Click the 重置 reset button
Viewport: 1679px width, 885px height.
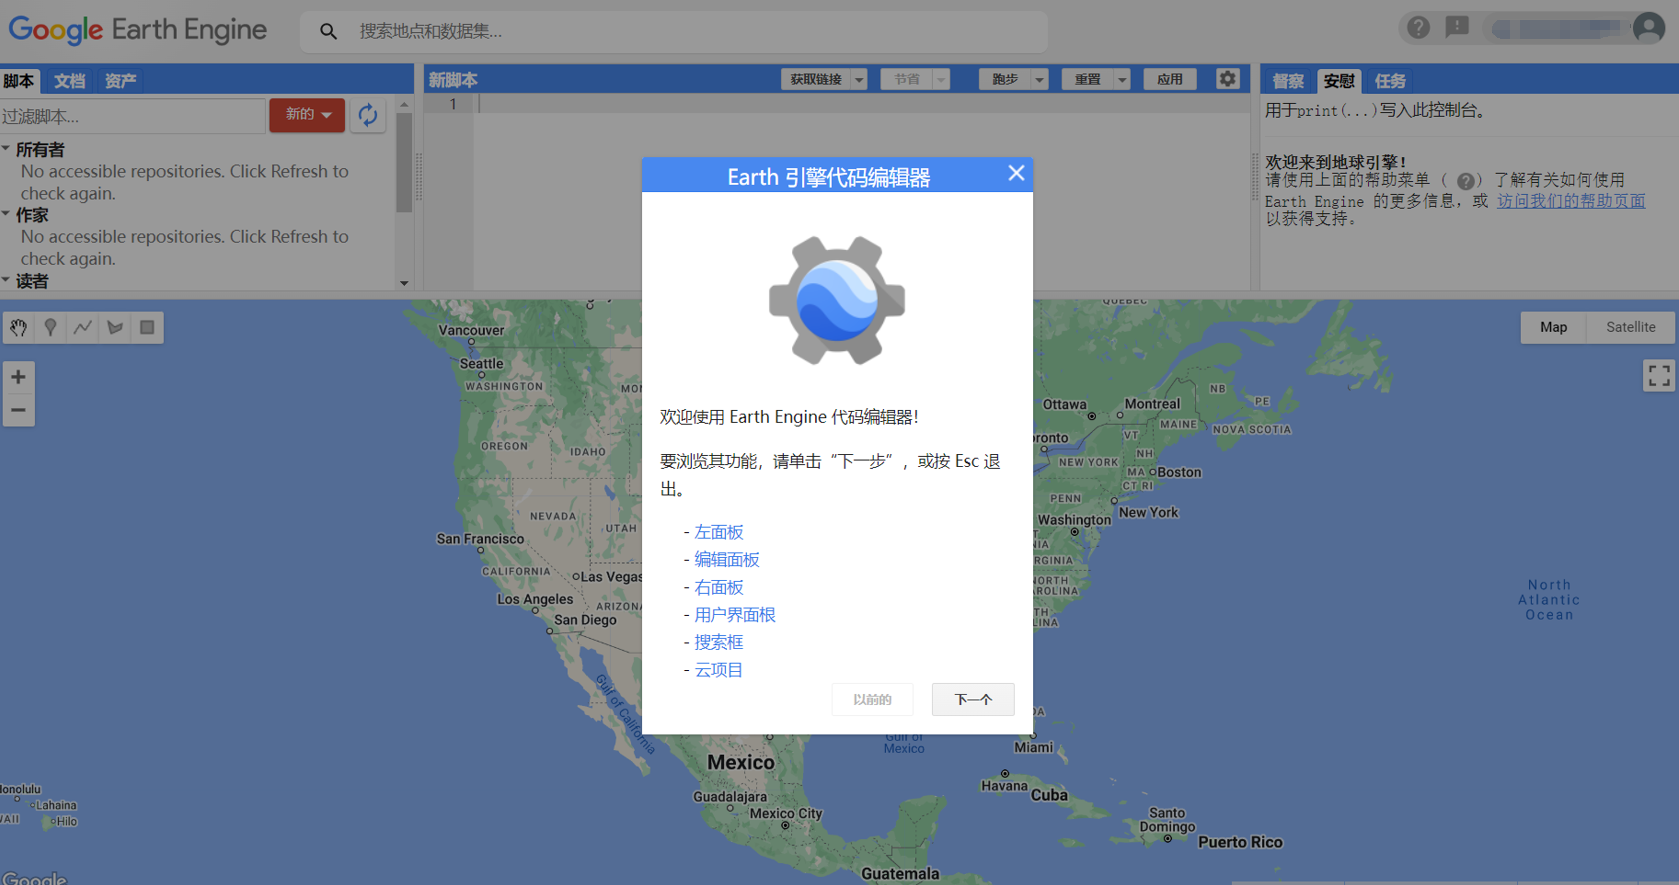(1088, 79)
